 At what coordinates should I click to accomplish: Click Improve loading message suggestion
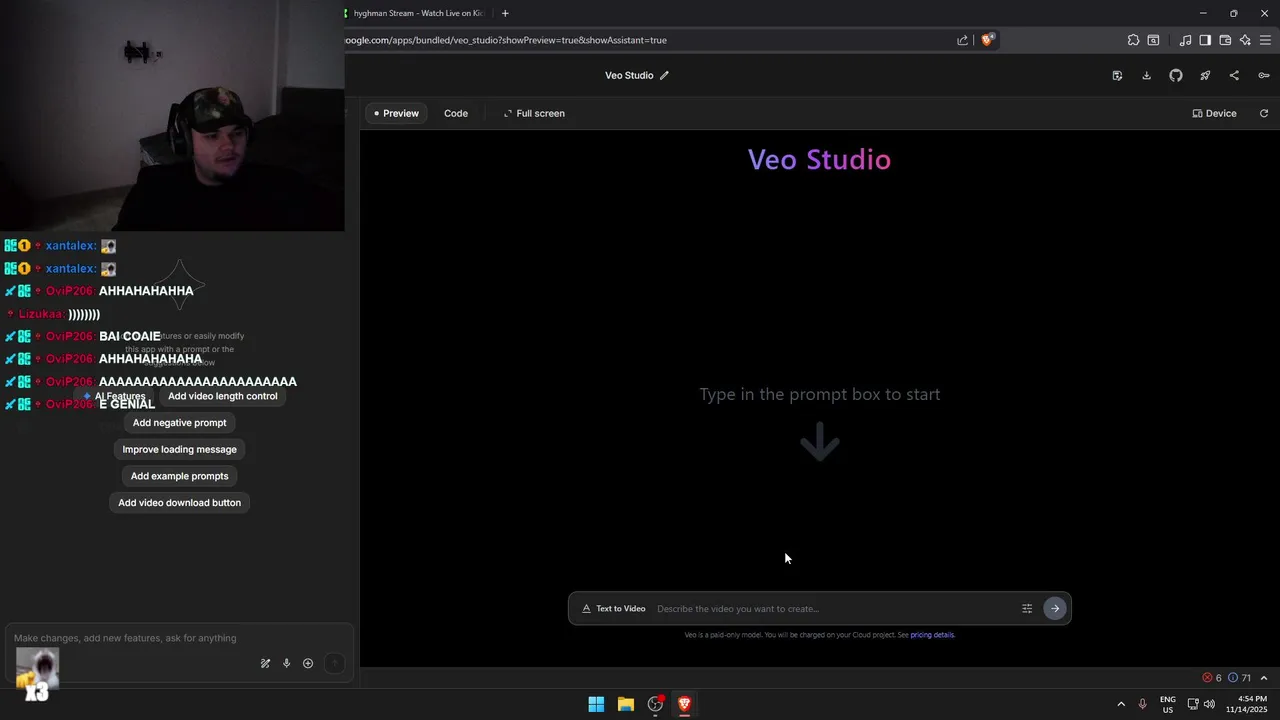point(180,450)
